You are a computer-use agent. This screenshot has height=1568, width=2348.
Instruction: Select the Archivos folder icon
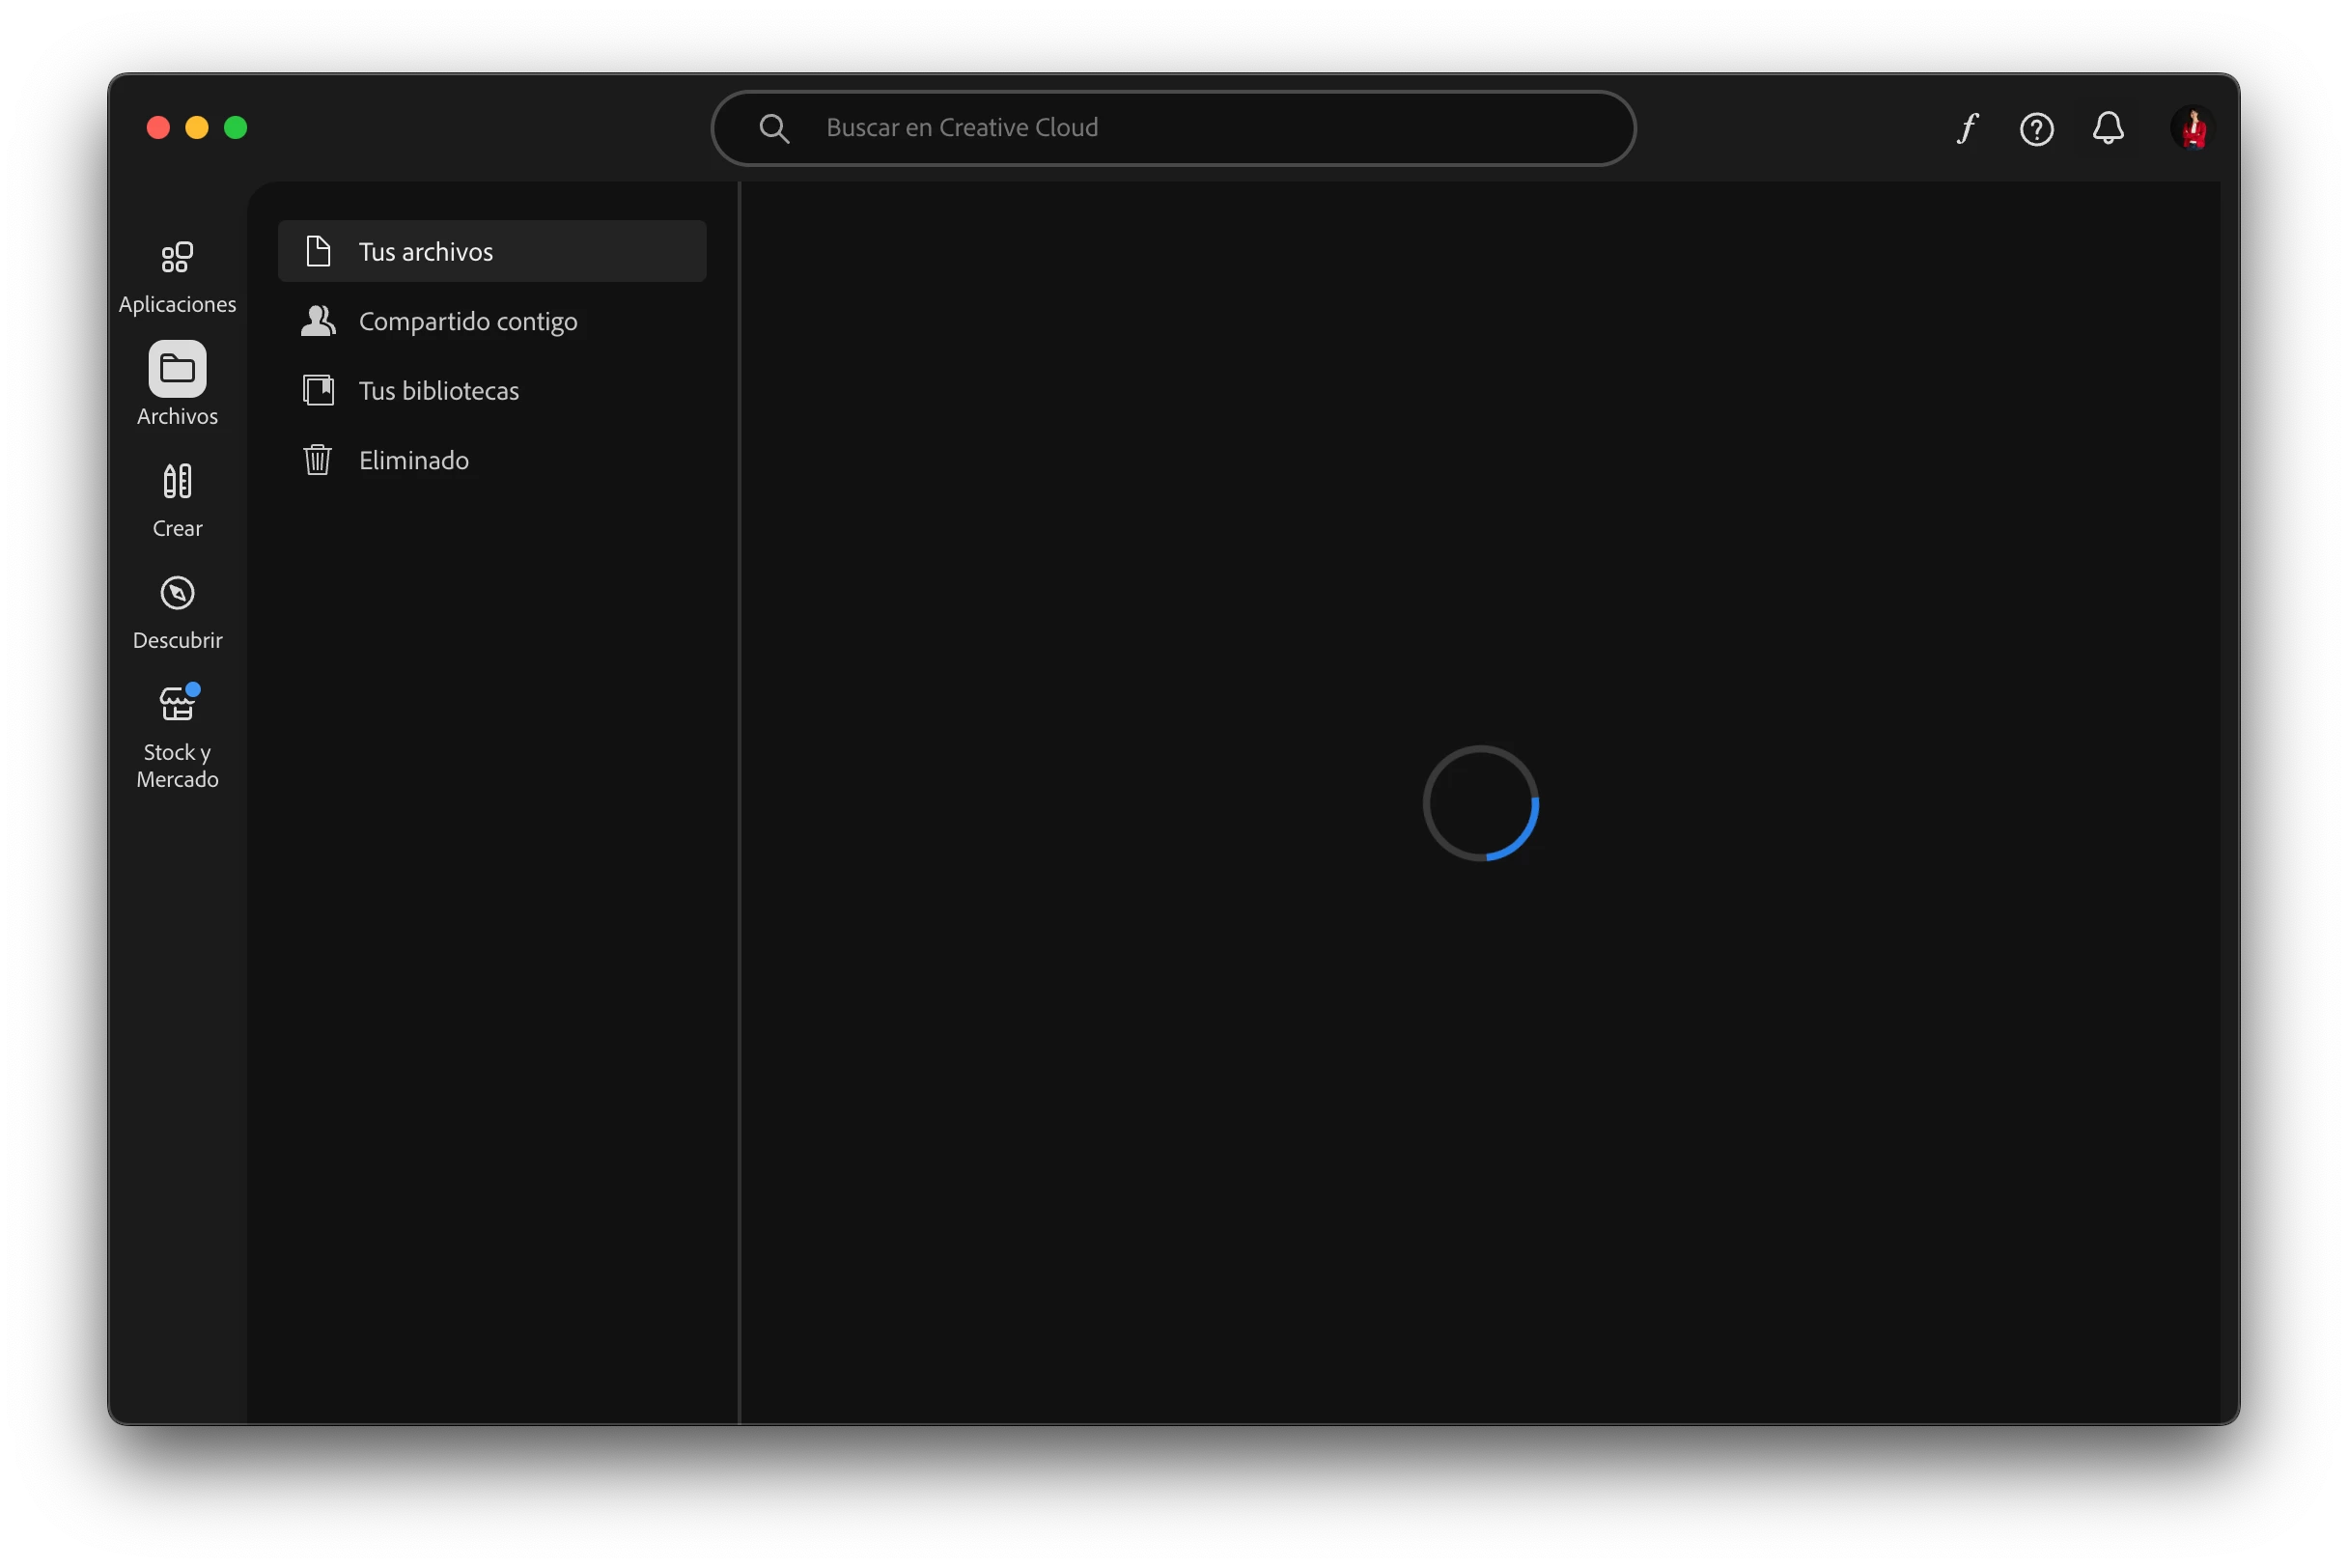click(x=177, y=369)
